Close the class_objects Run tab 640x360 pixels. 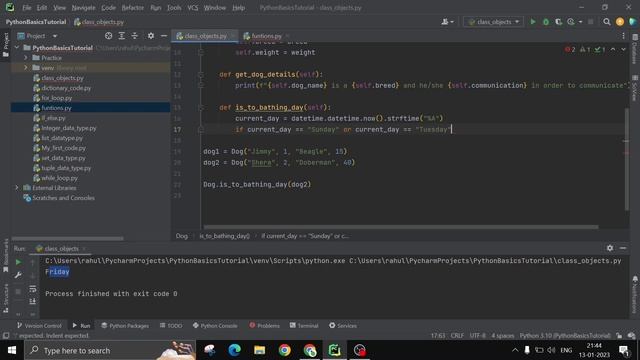84,248
